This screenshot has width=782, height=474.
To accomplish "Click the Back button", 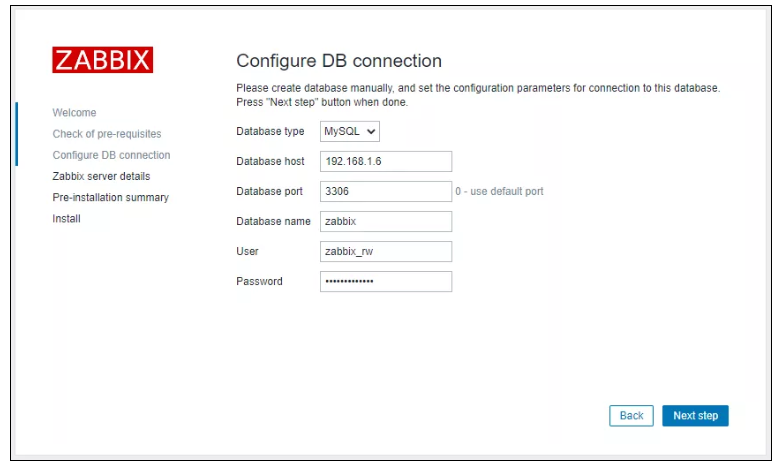I will [x=631, y=416].
